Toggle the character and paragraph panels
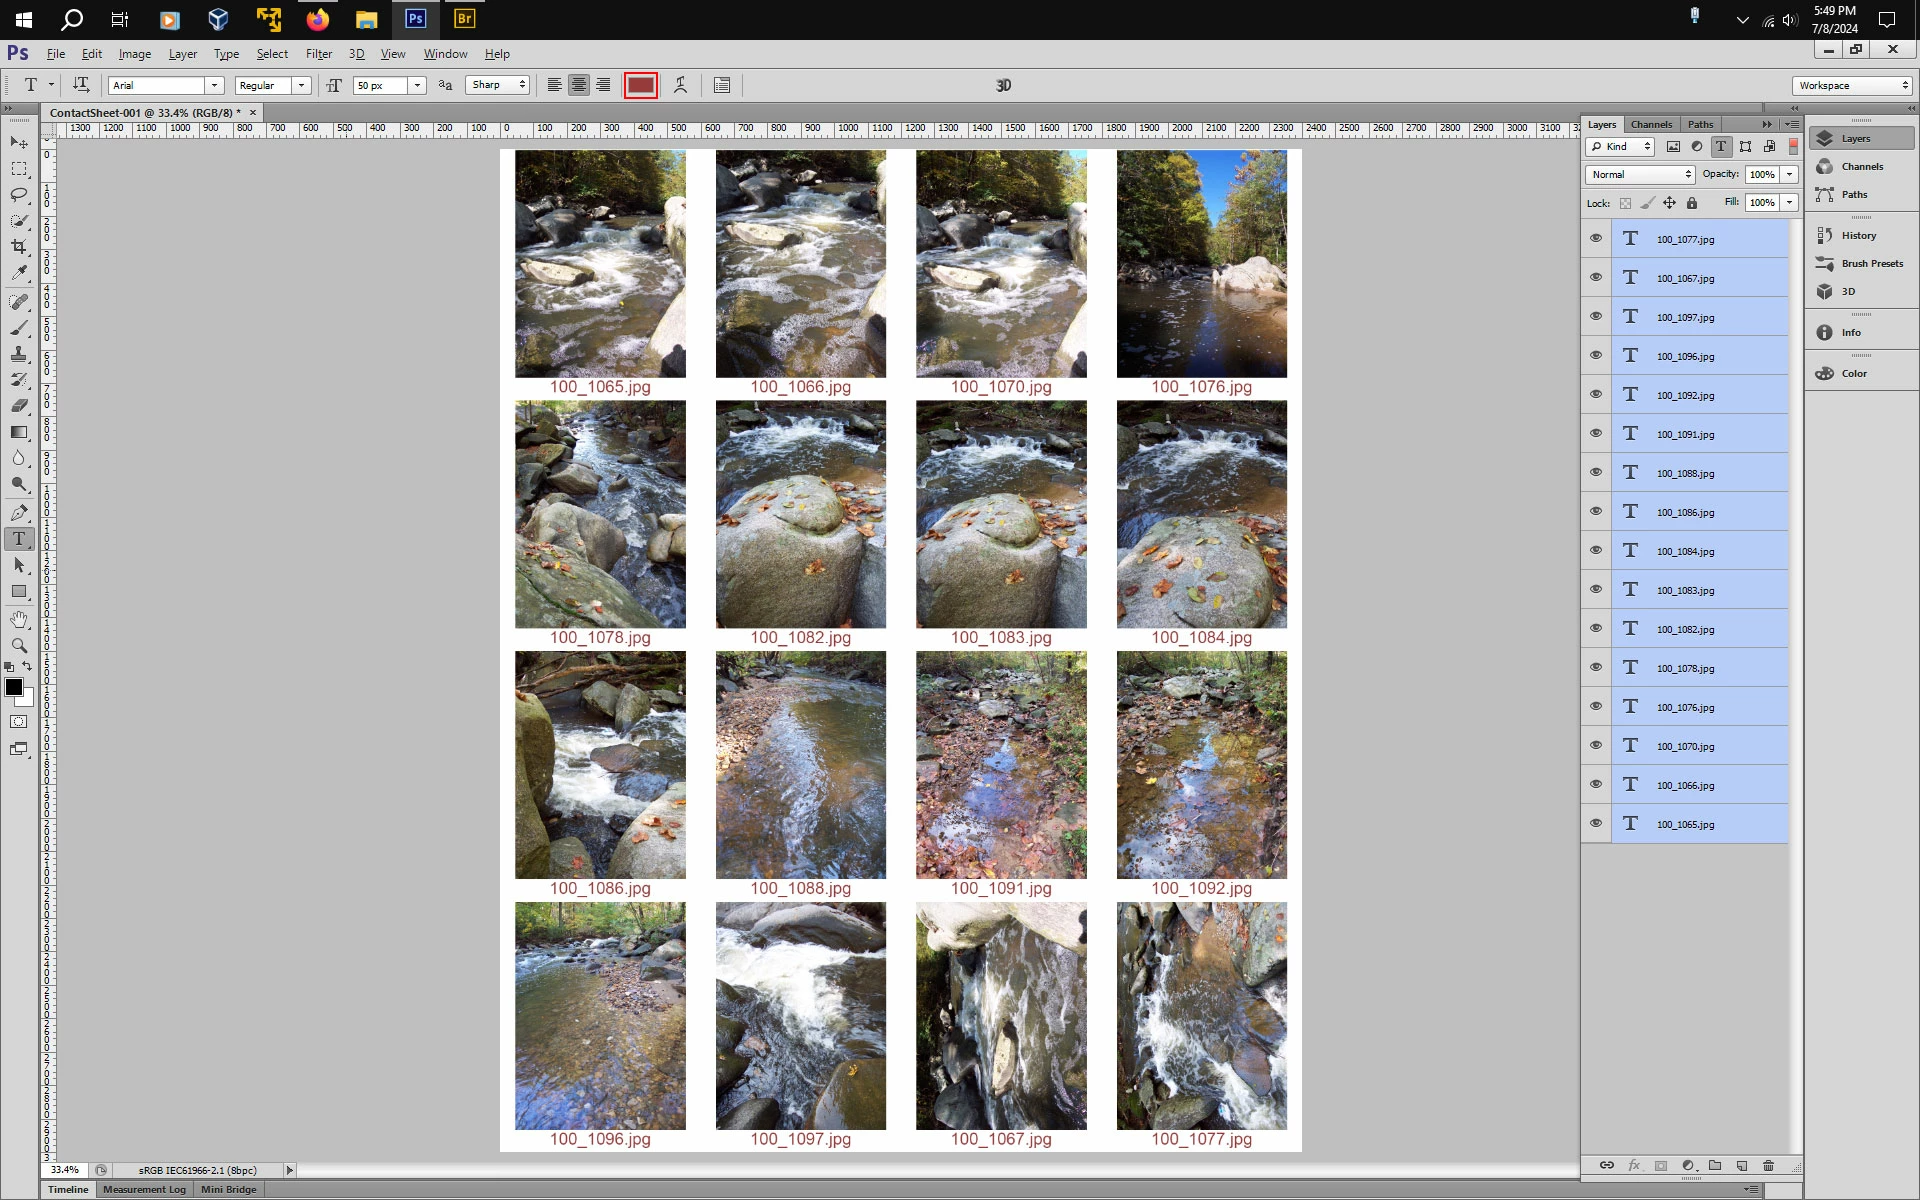The width and height of the screenshot is (1920, 1200). 722,85
